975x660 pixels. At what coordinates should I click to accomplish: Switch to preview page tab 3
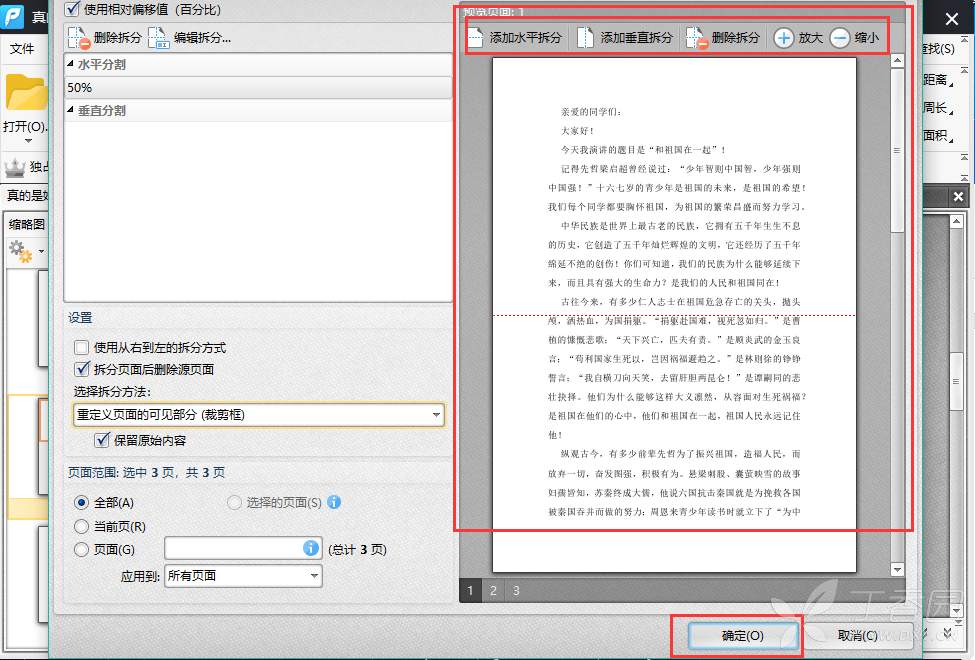tap(516, 590)
